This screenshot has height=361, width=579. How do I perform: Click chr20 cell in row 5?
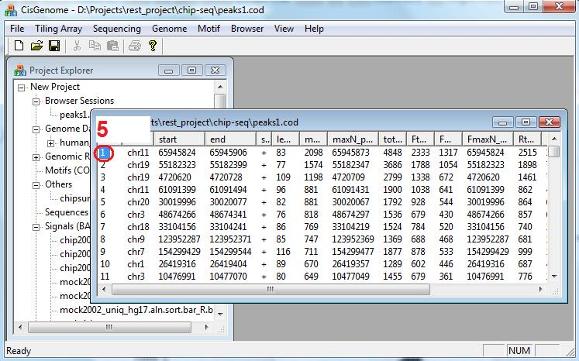(x=138, y=202)
